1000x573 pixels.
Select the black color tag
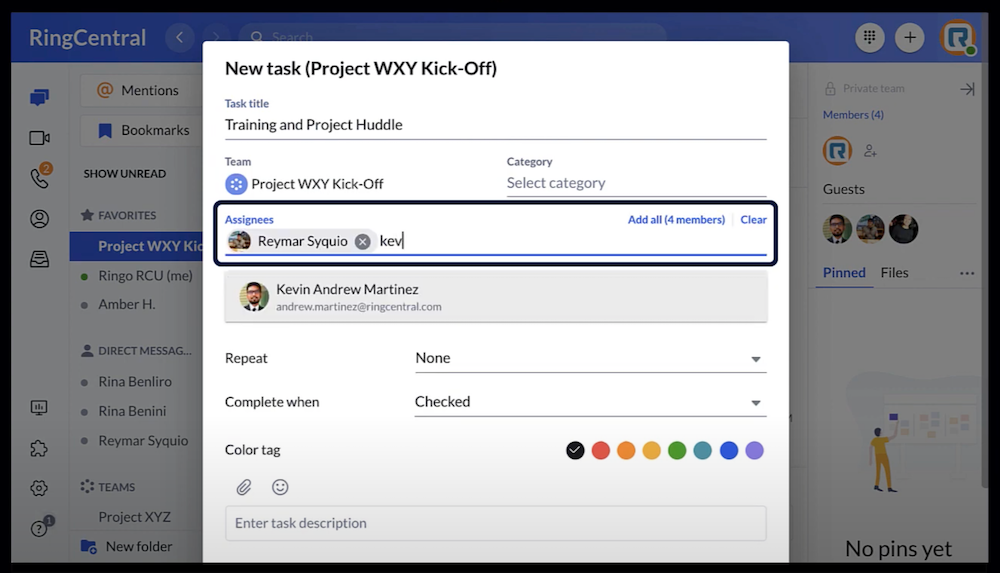tap(575, 450)
